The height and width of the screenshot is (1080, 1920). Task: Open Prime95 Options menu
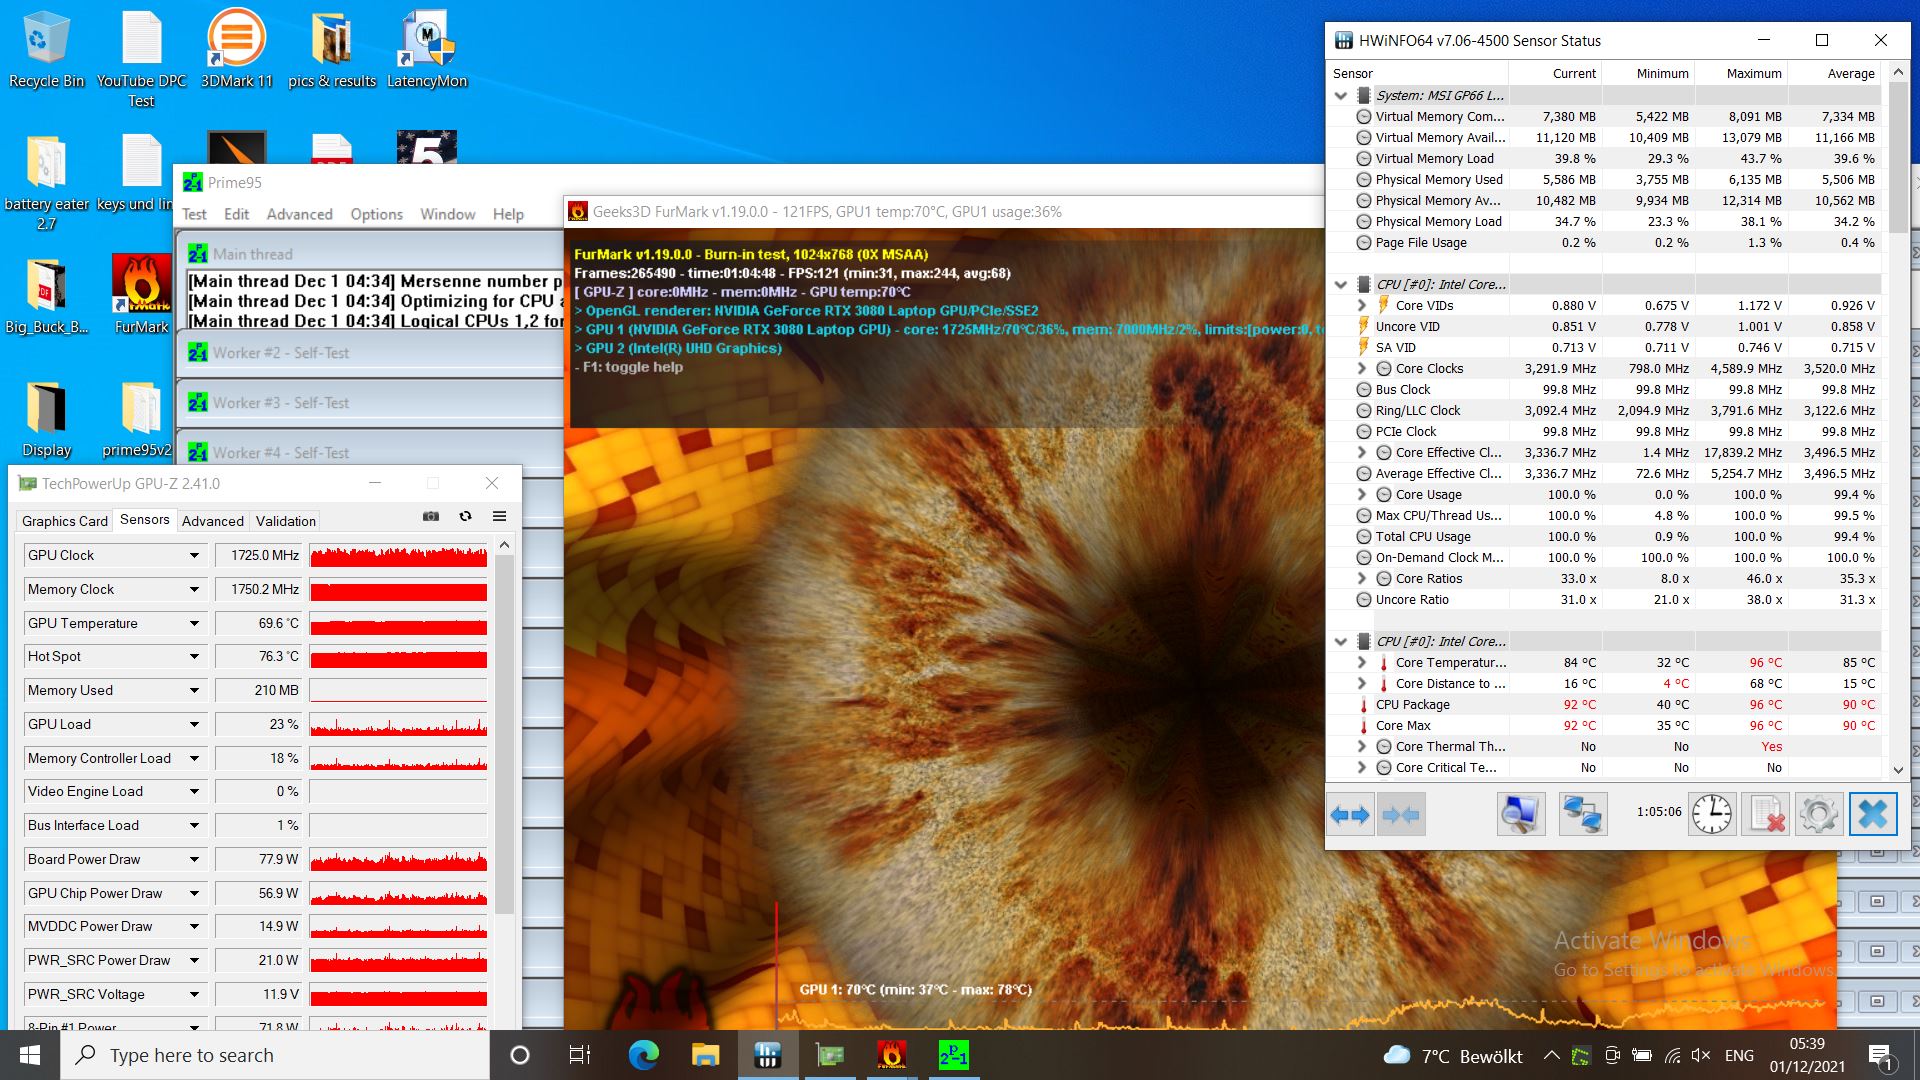[x=376, y=214]
